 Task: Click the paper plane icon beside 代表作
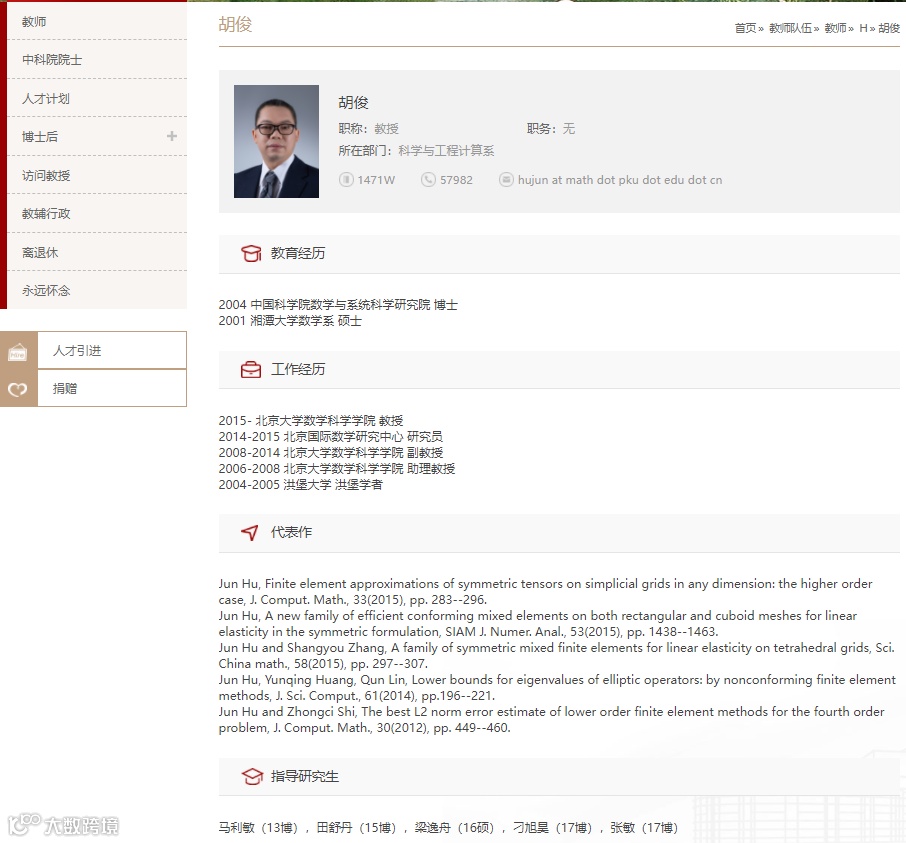click(250, 532)
